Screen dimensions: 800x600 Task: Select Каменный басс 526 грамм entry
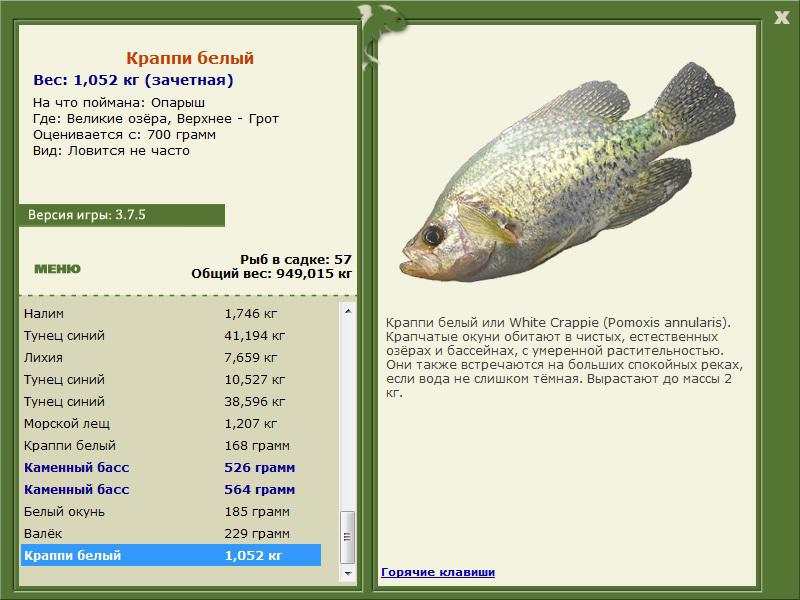pyautogui.click(x=170, y=468)
